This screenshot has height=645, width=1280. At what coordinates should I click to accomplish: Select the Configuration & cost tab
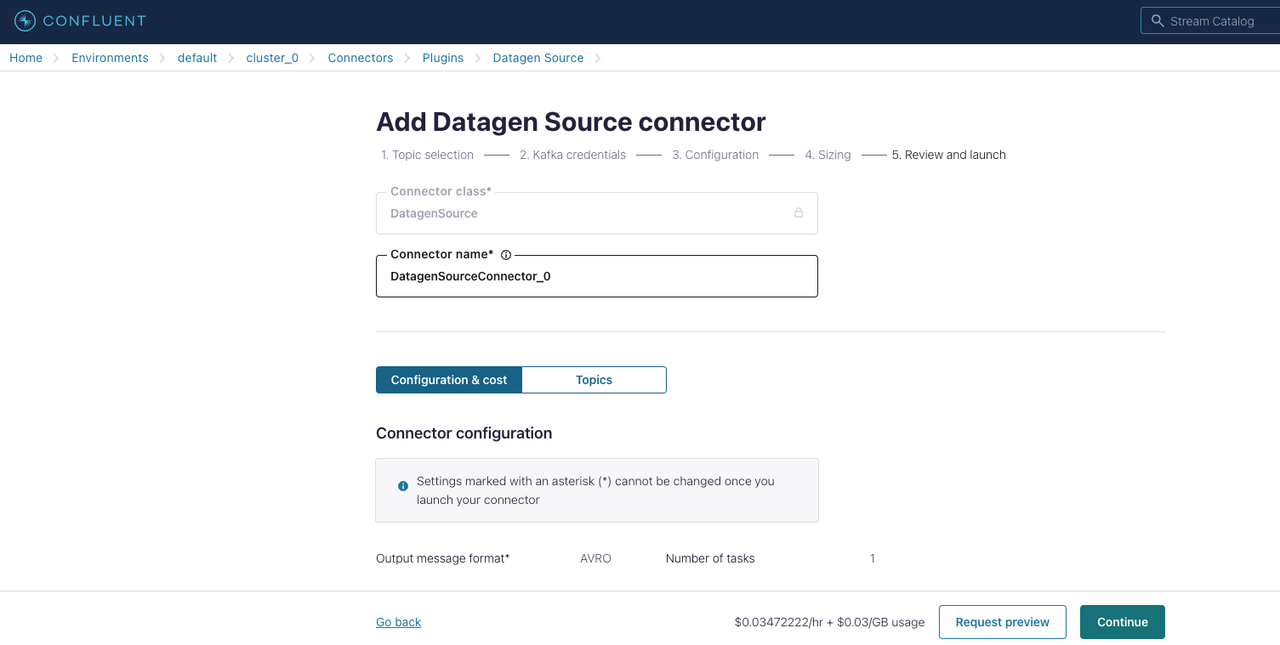pos(449,380)
